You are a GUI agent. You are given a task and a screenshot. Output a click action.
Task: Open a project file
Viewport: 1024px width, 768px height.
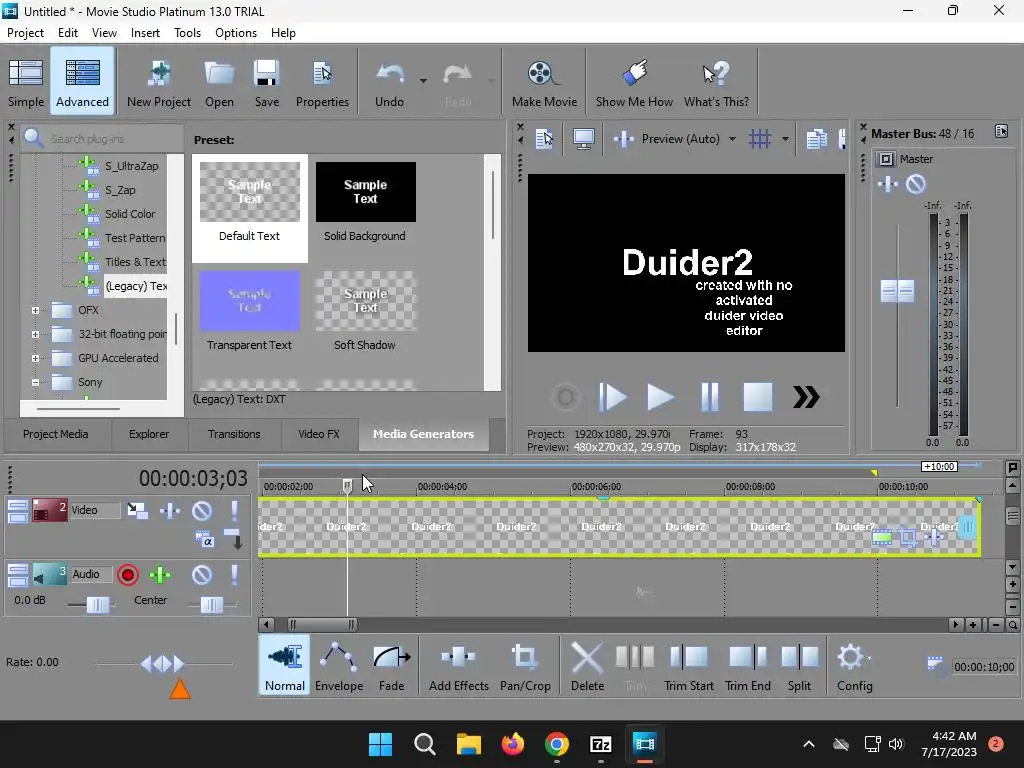click(x=219, y=82)
